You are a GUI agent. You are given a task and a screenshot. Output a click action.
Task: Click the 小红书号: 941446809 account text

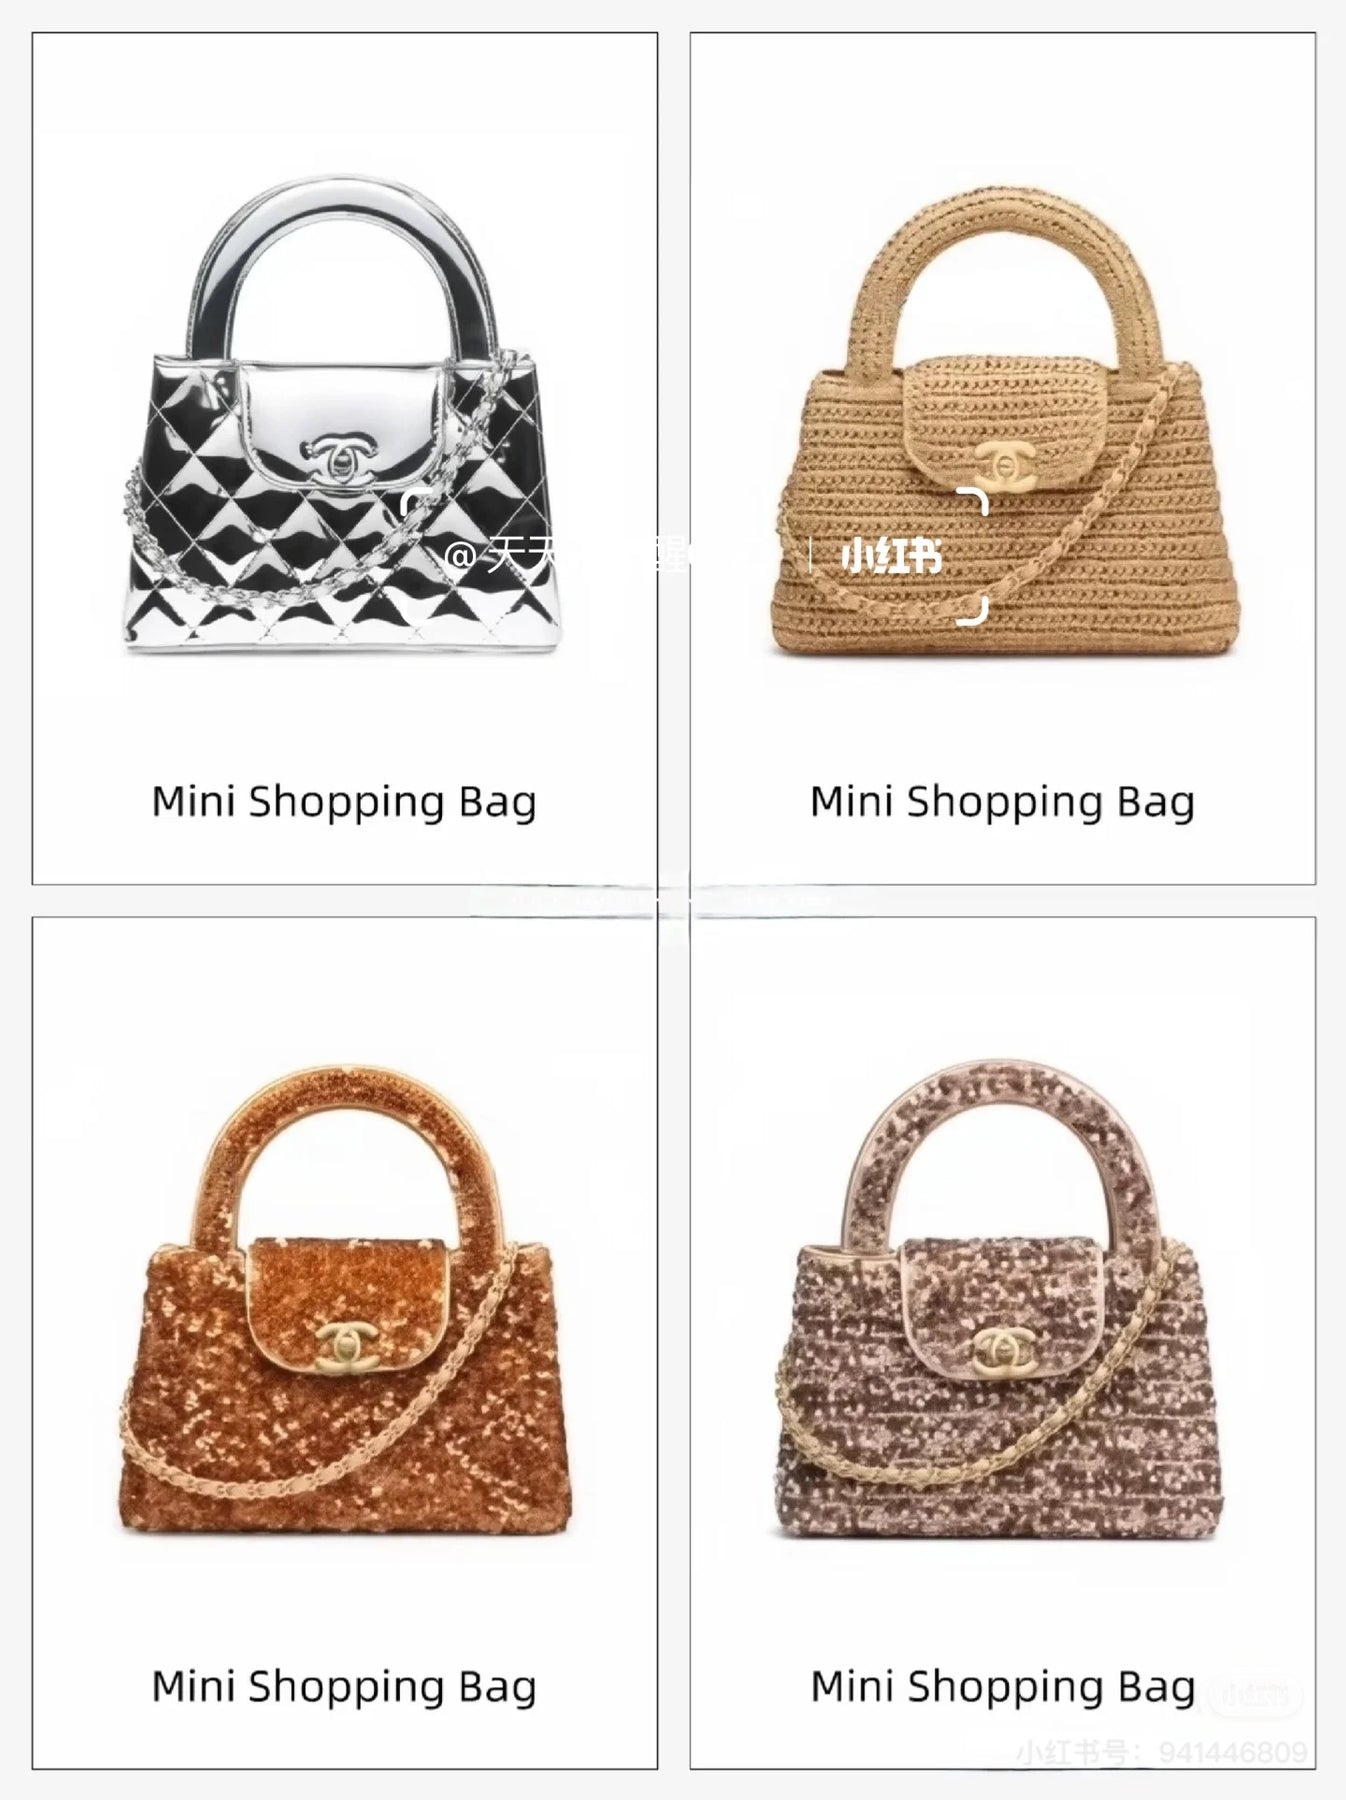(1161, 1752)
